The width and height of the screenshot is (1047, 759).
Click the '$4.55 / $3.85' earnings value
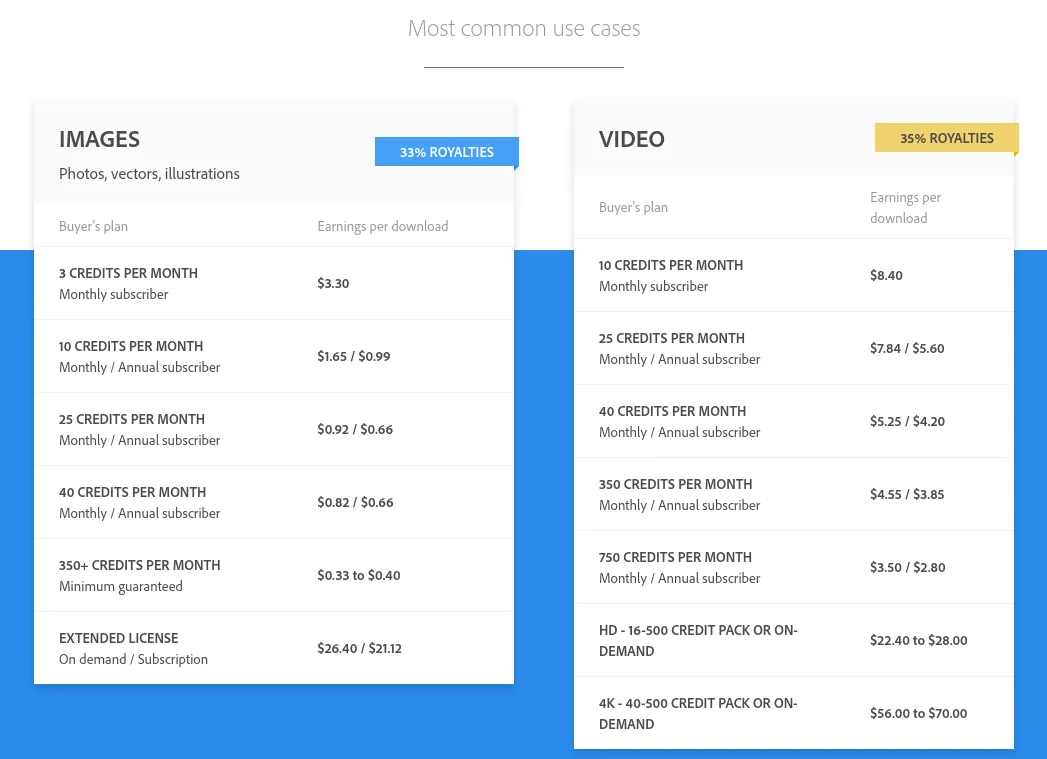pyautogui.click(x=907, y=494)
